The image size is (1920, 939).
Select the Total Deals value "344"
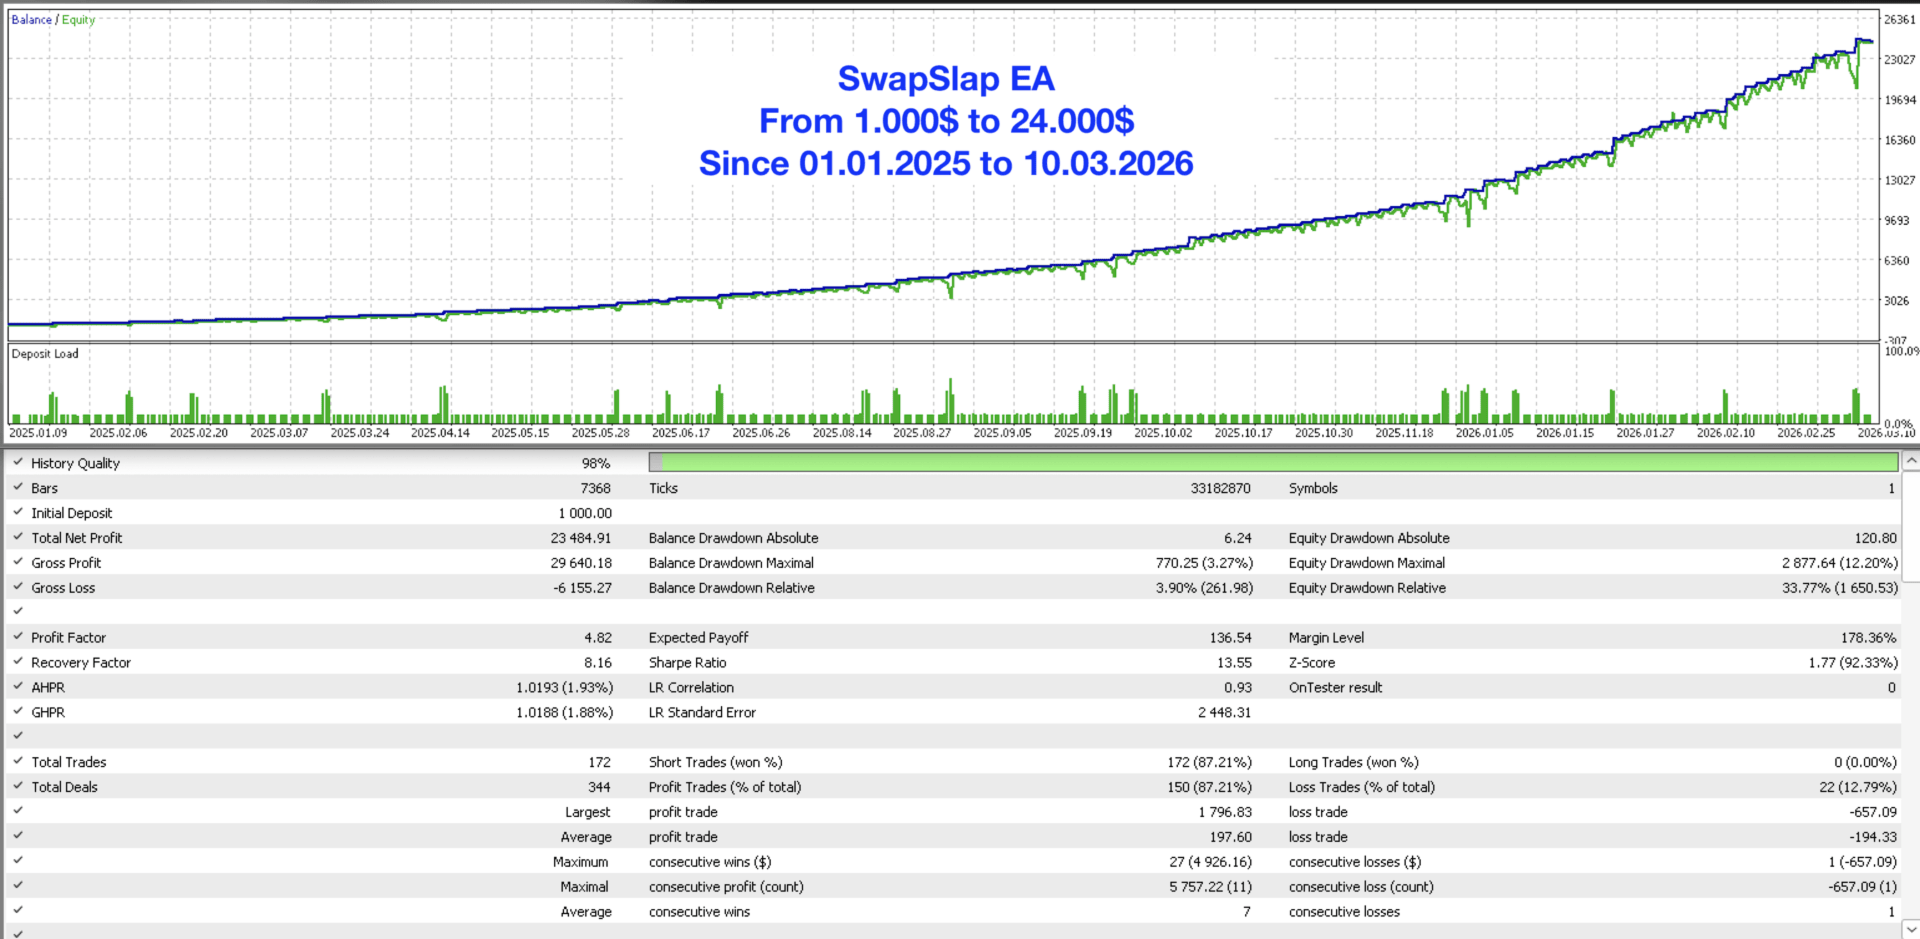[599, 788]
